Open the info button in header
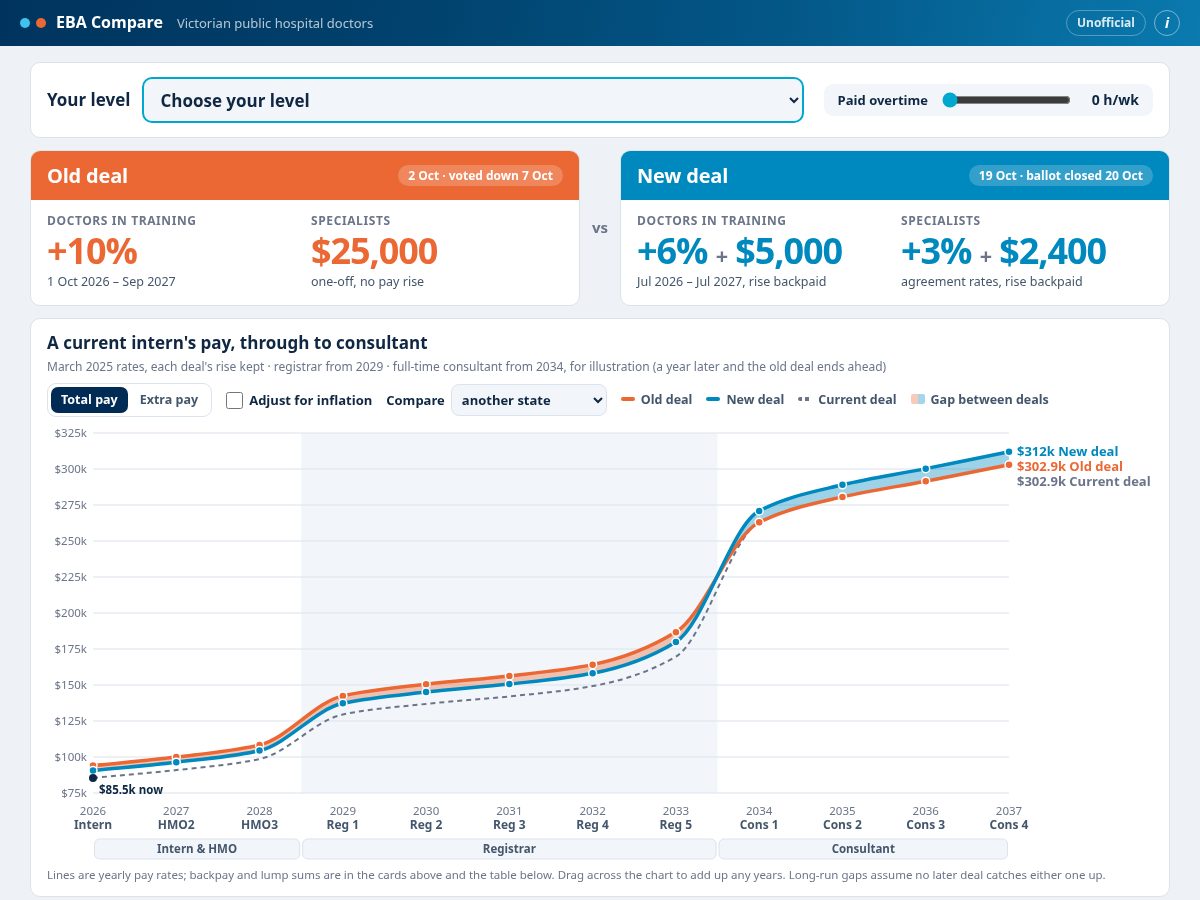Image resolution: width=1200 pixels, height=900 pixels. click(1167, 23)
